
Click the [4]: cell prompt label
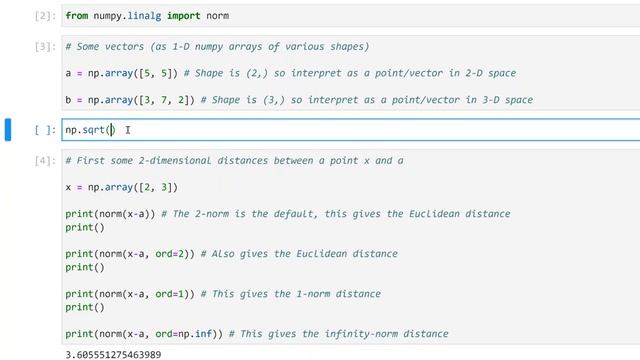pos(45,161)
